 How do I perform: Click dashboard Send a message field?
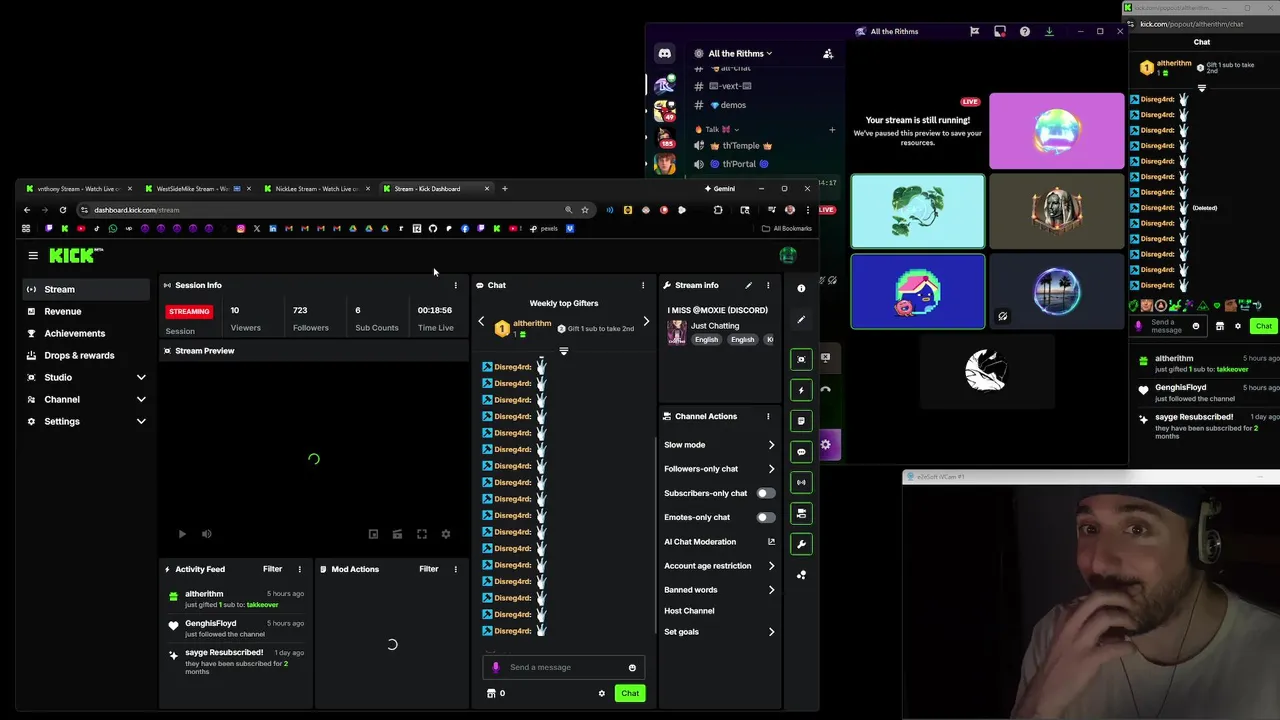(x=565, y=668)
